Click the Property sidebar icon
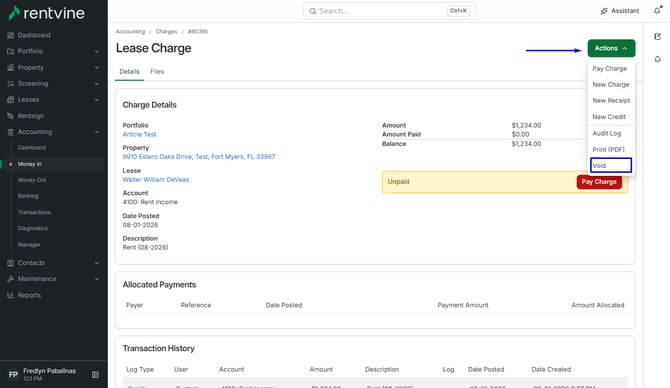Image resolution: width=670 pixels, height=388 pixels. (11, 68)
